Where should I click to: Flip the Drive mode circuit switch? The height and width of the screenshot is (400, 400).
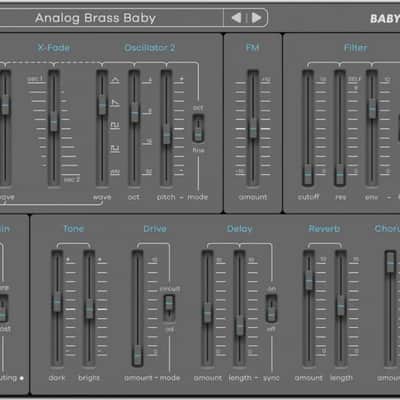click(169, 308)
